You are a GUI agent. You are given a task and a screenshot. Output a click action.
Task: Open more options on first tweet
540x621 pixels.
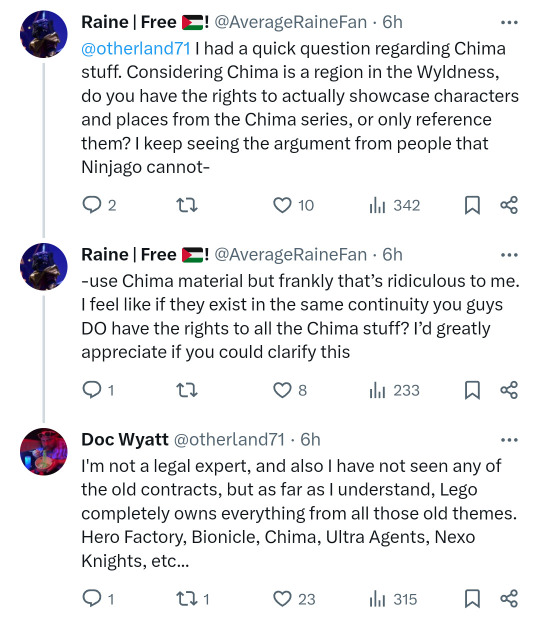pyautogui.click(x=509, y=23)
